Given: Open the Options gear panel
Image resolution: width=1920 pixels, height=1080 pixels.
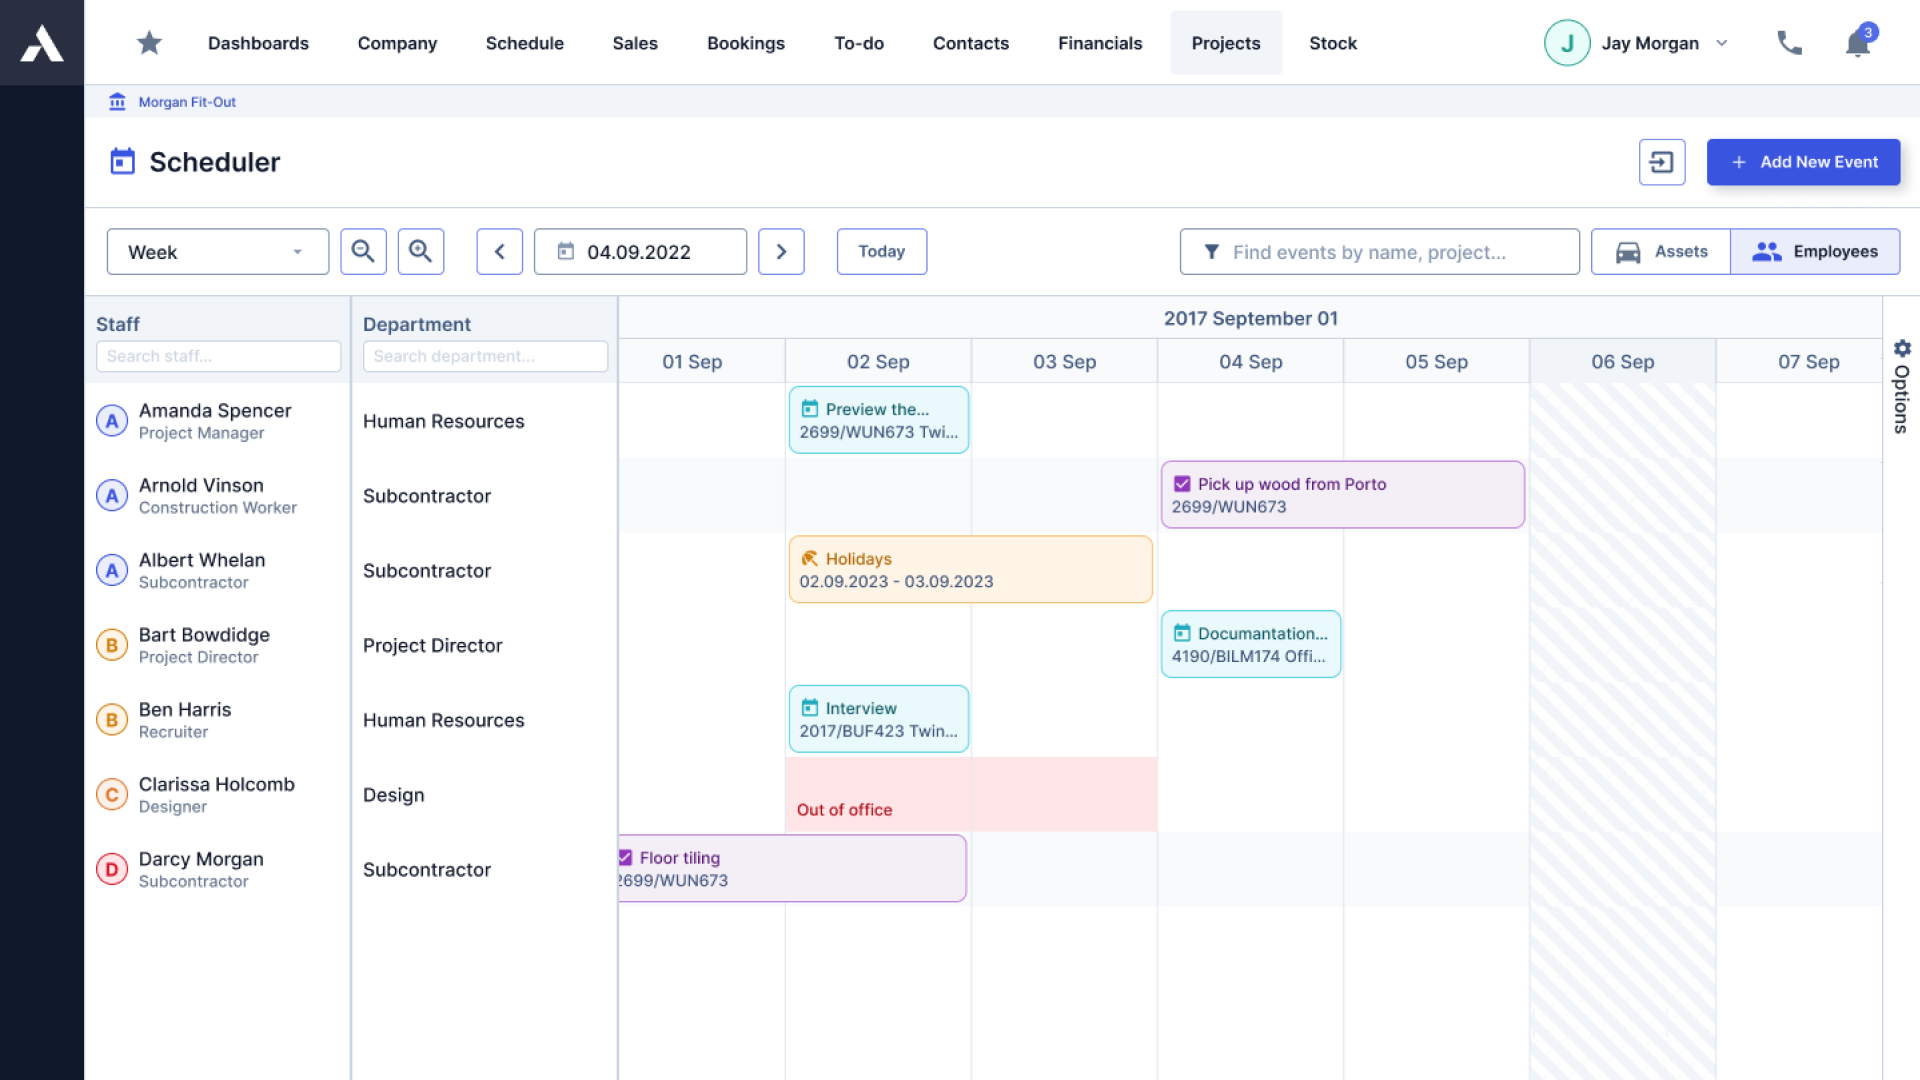Looking at the screenshot, I should (1901, 349).
